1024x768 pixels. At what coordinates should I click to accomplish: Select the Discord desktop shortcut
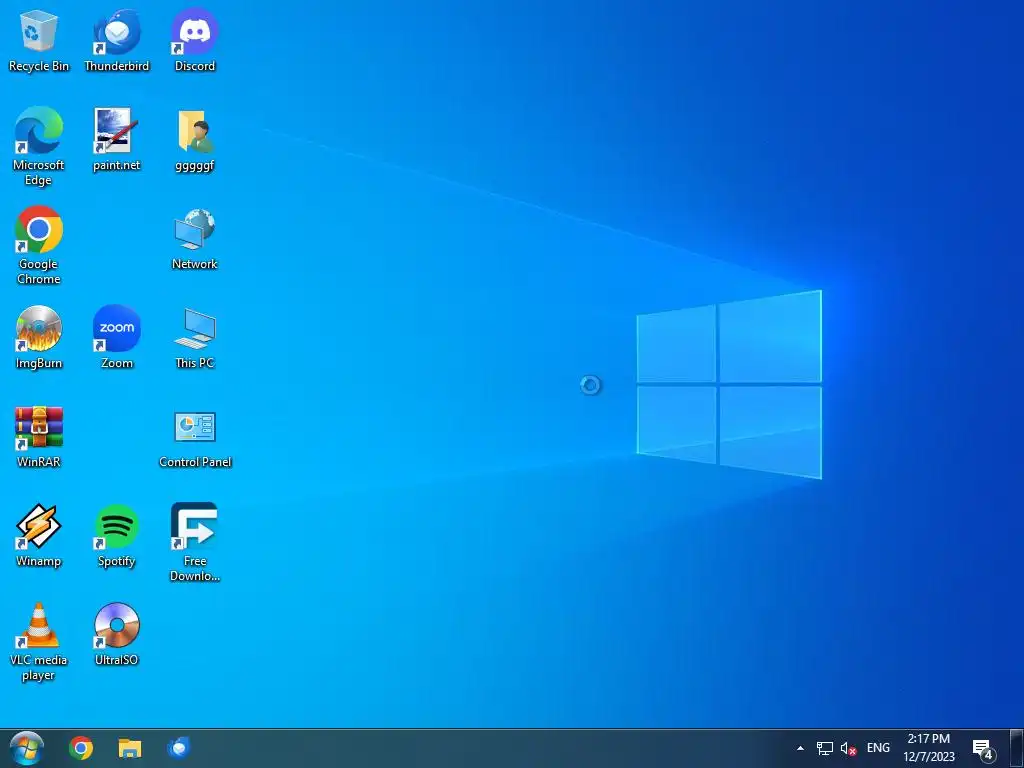tap(195, 41)
